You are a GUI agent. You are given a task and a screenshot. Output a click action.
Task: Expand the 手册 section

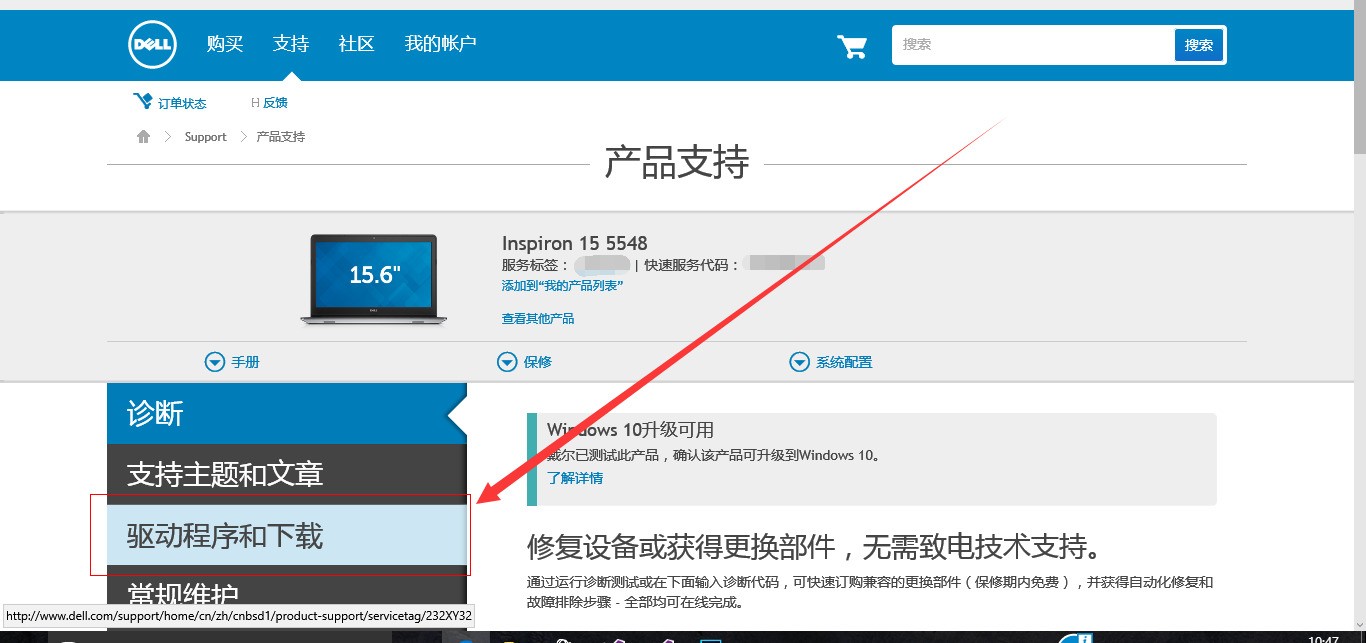(232, 362)
